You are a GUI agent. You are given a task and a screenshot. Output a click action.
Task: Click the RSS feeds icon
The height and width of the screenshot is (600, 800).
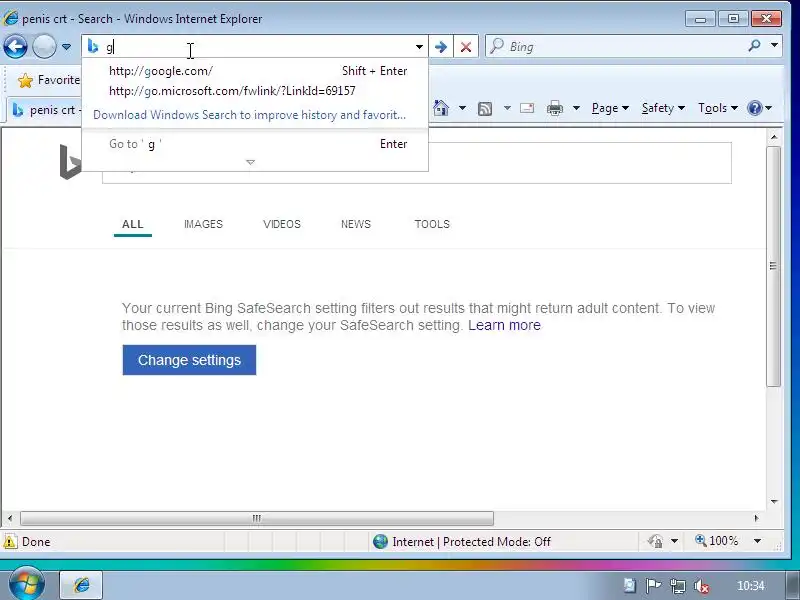pyautogui.click(x=485, y=108)
